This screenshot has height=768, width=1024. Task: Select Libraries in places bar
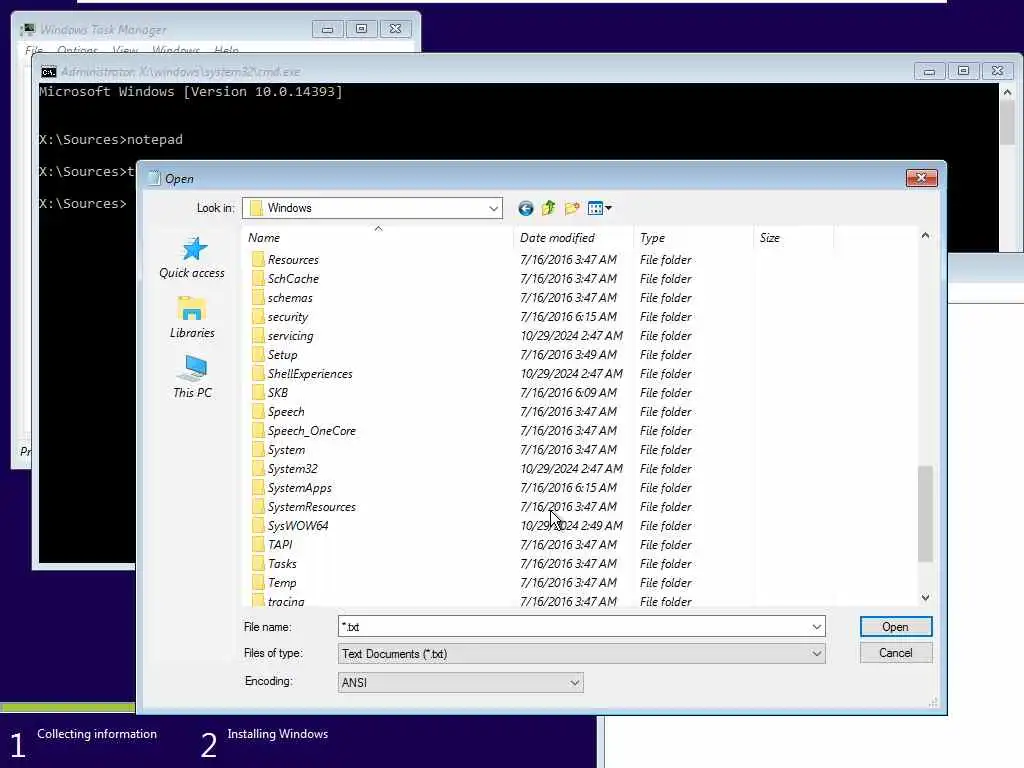click(192, 318)
